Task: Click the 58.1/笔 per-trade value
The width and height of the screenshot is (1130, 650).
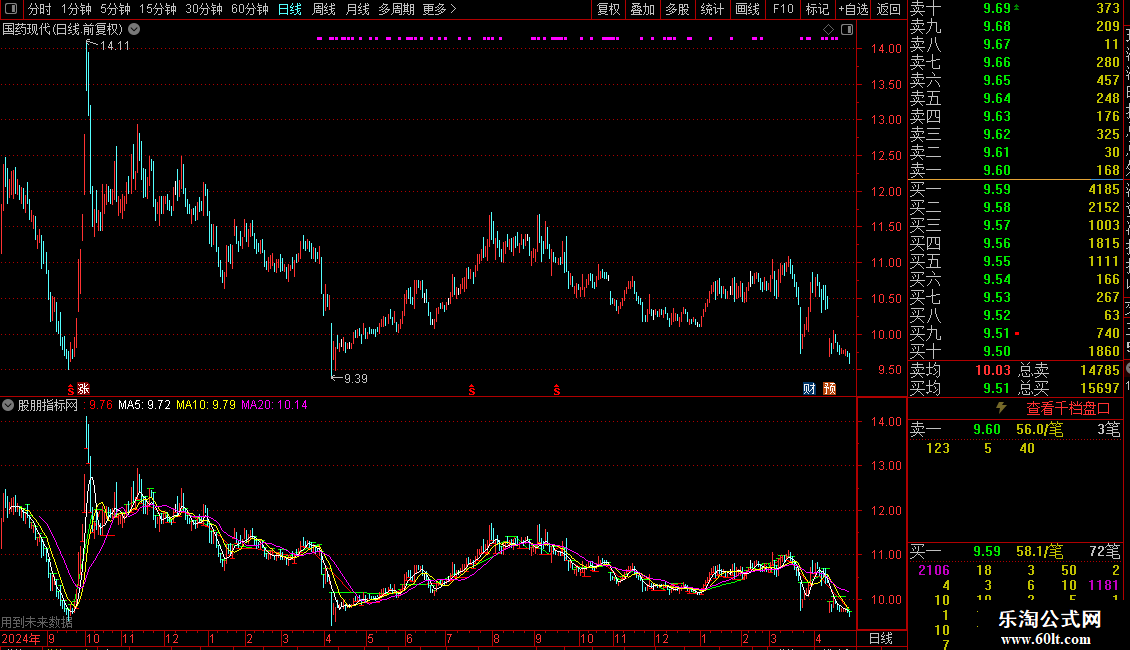Action: pos(1039,551)
